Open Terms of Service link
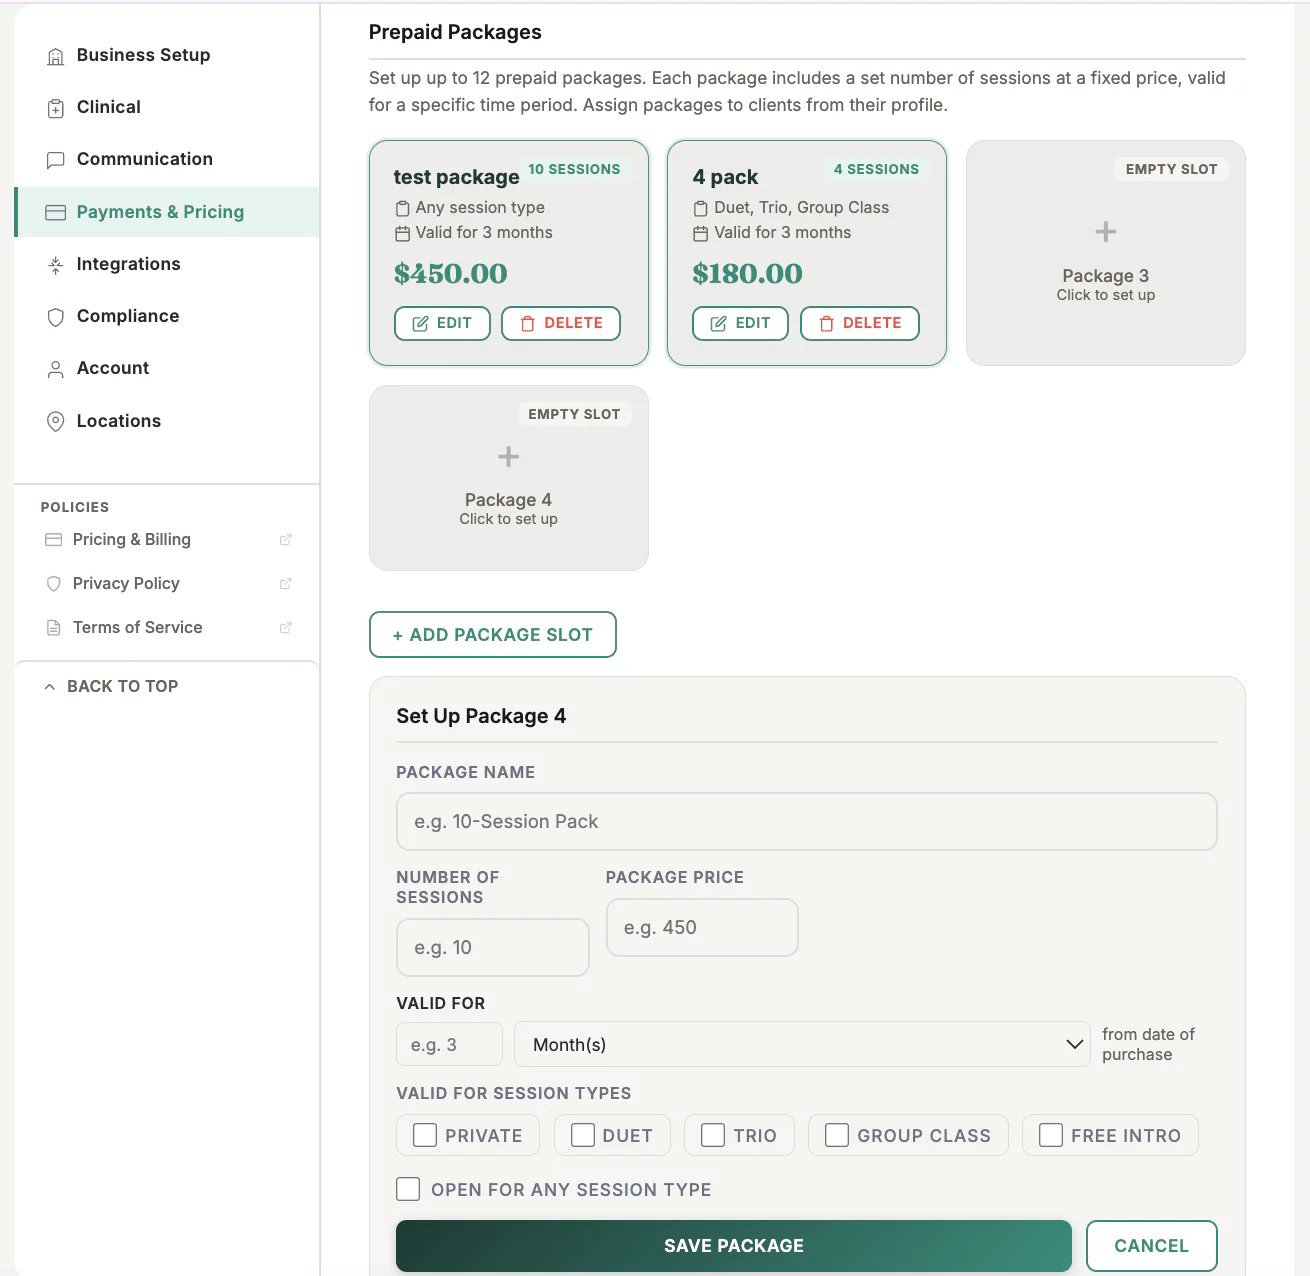 pos(137,627)
